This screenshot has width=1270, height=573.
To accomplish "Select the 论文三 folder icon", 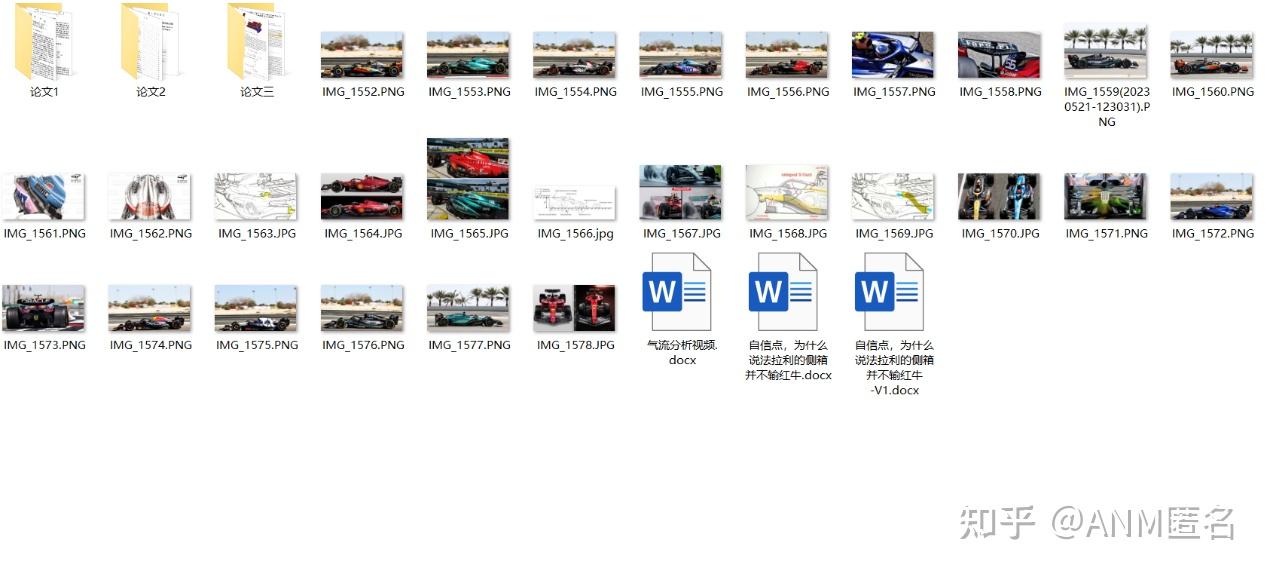I will click(256, 41).
